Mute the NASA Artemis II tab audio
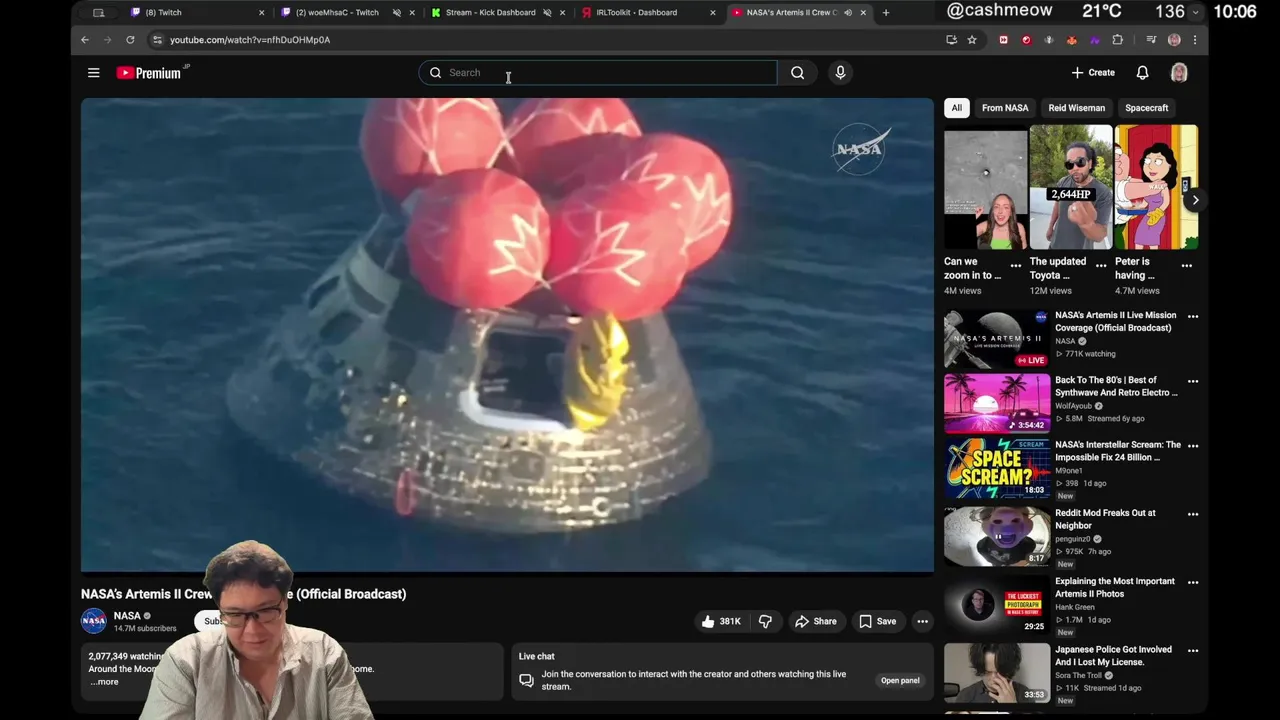Image resolution: width=1280 pixels, height=720 pixels. (x=848, y=13)
